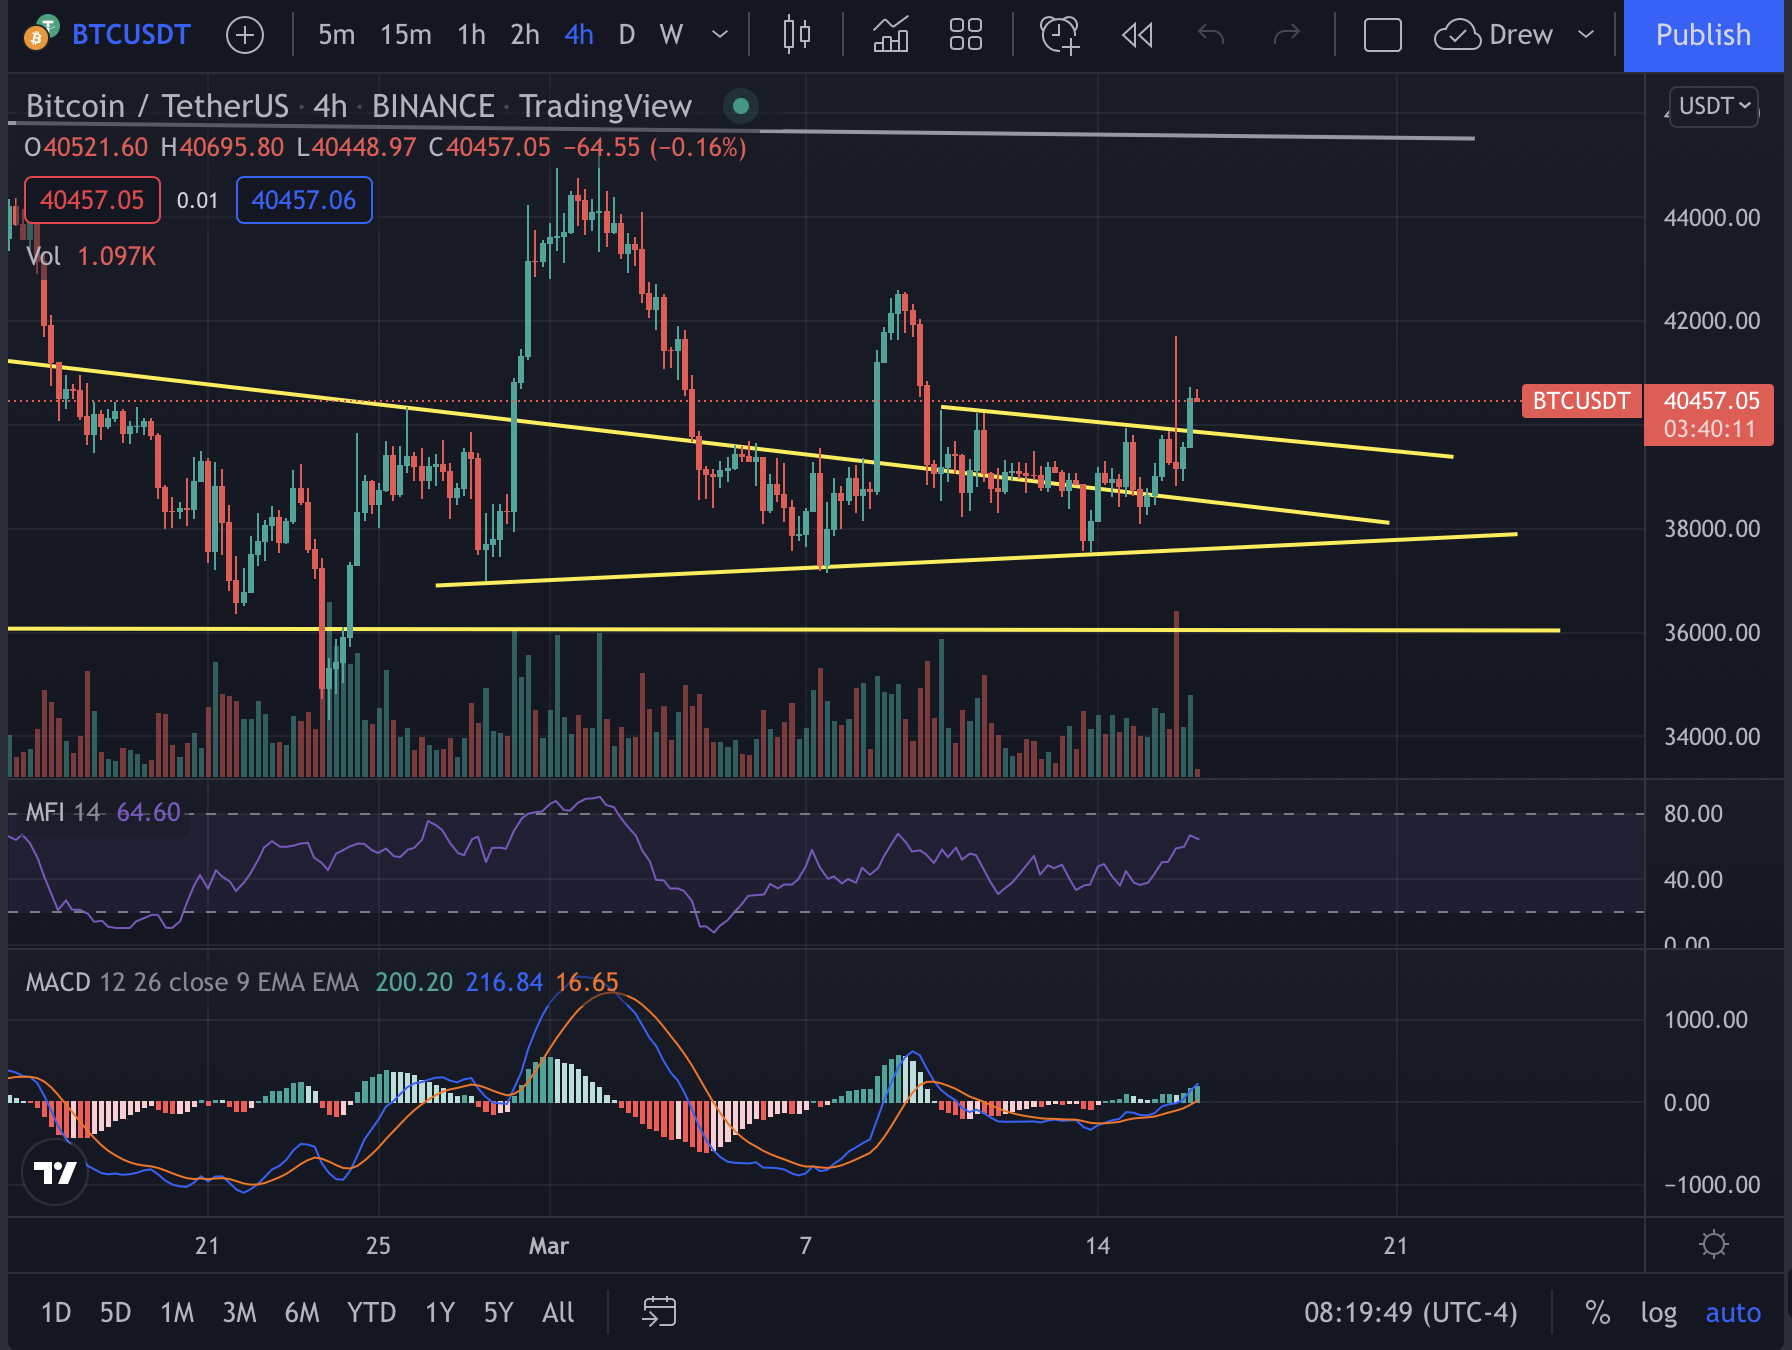Redo the last chart action
Viewport: 1792px width, 1350px height.
click(x=1286, y=35)
